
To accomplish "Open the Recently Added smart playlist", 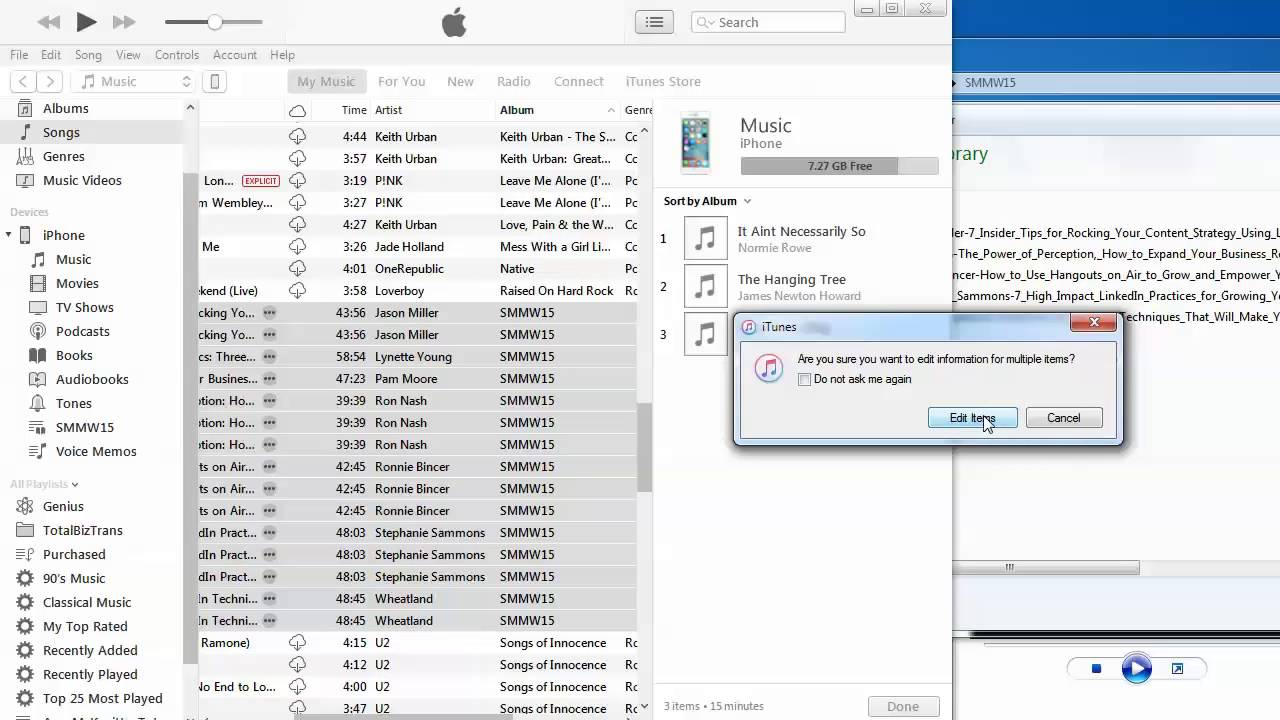I will [x=92, y=650].
